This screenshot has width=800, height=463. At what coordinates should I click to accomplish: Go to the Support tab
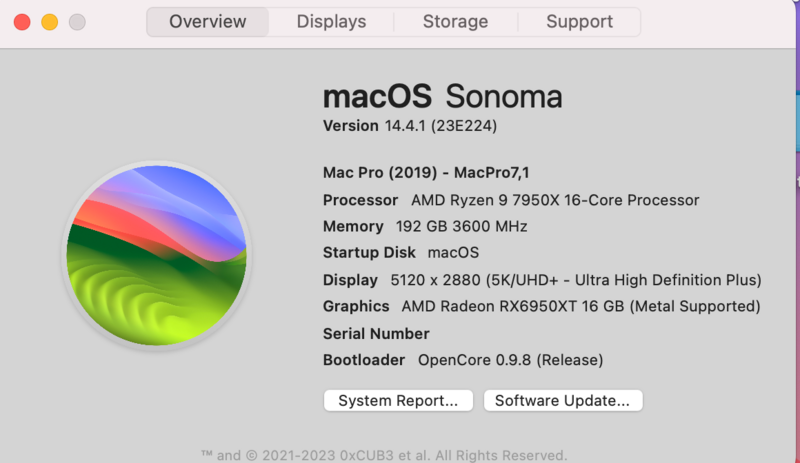580,22
